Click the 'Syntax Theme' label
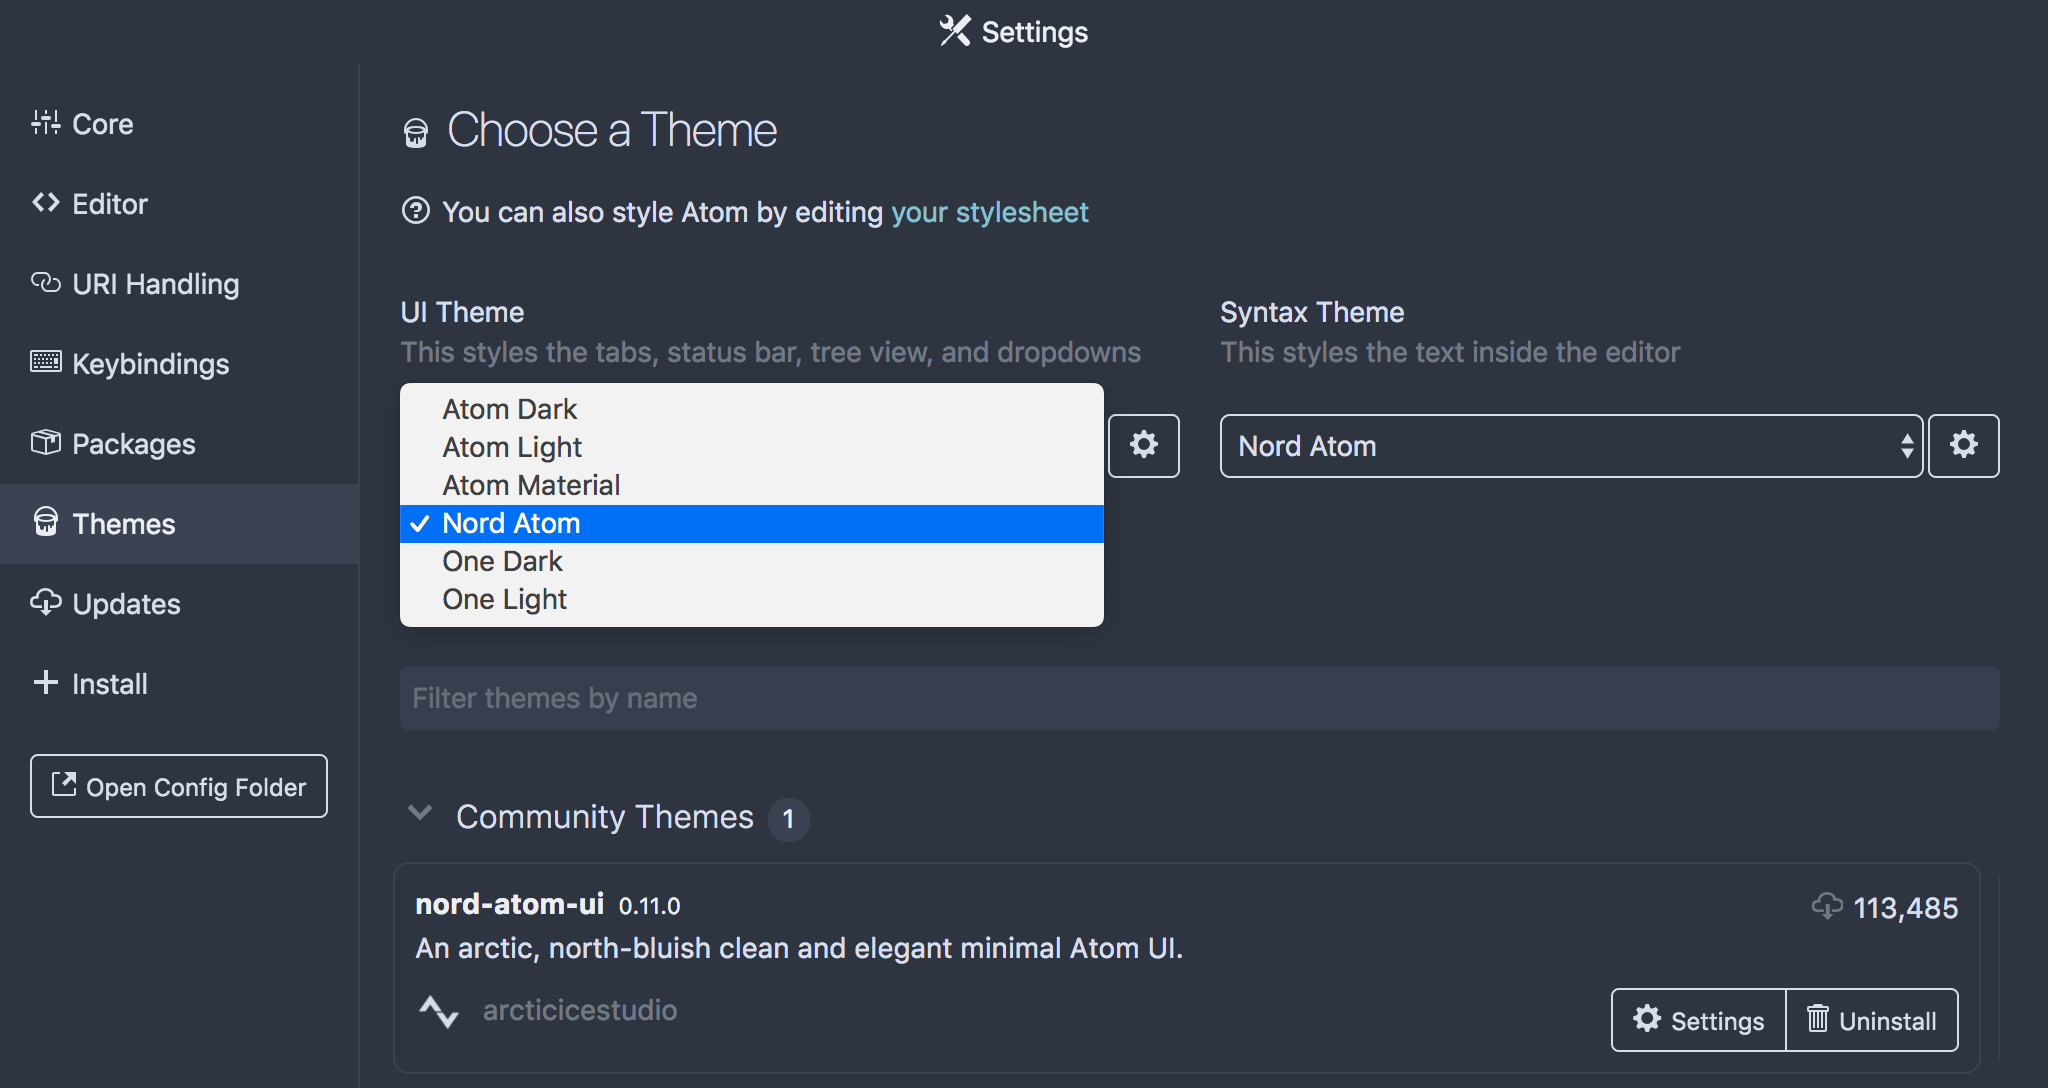The image size is (2048, 1088). point(1312,312)
